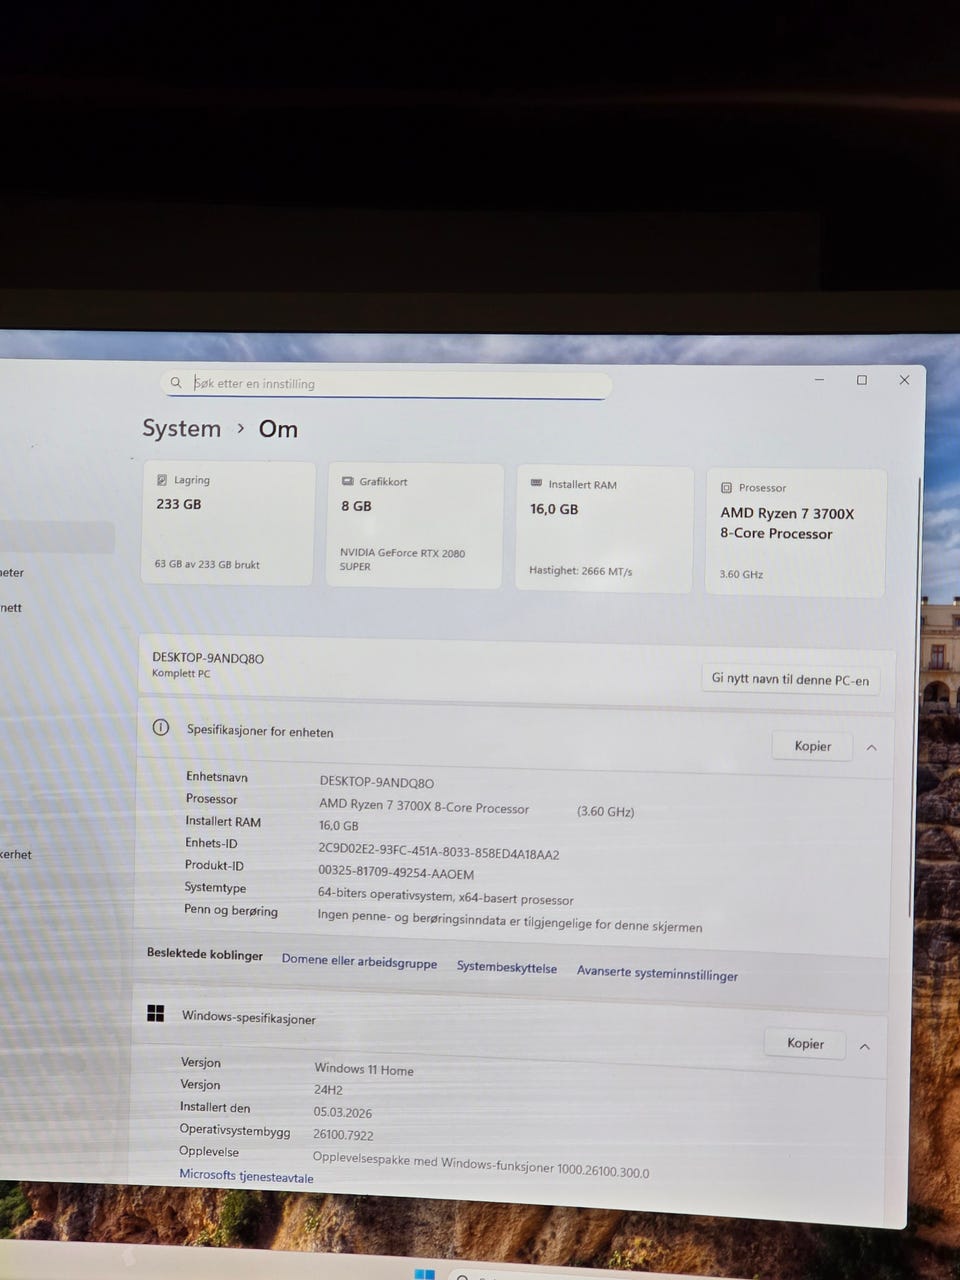Click the Windows logo beside Windows-spesifikasjoner
This screenshot has width=960, height=1280.
tap(155, 1013)
